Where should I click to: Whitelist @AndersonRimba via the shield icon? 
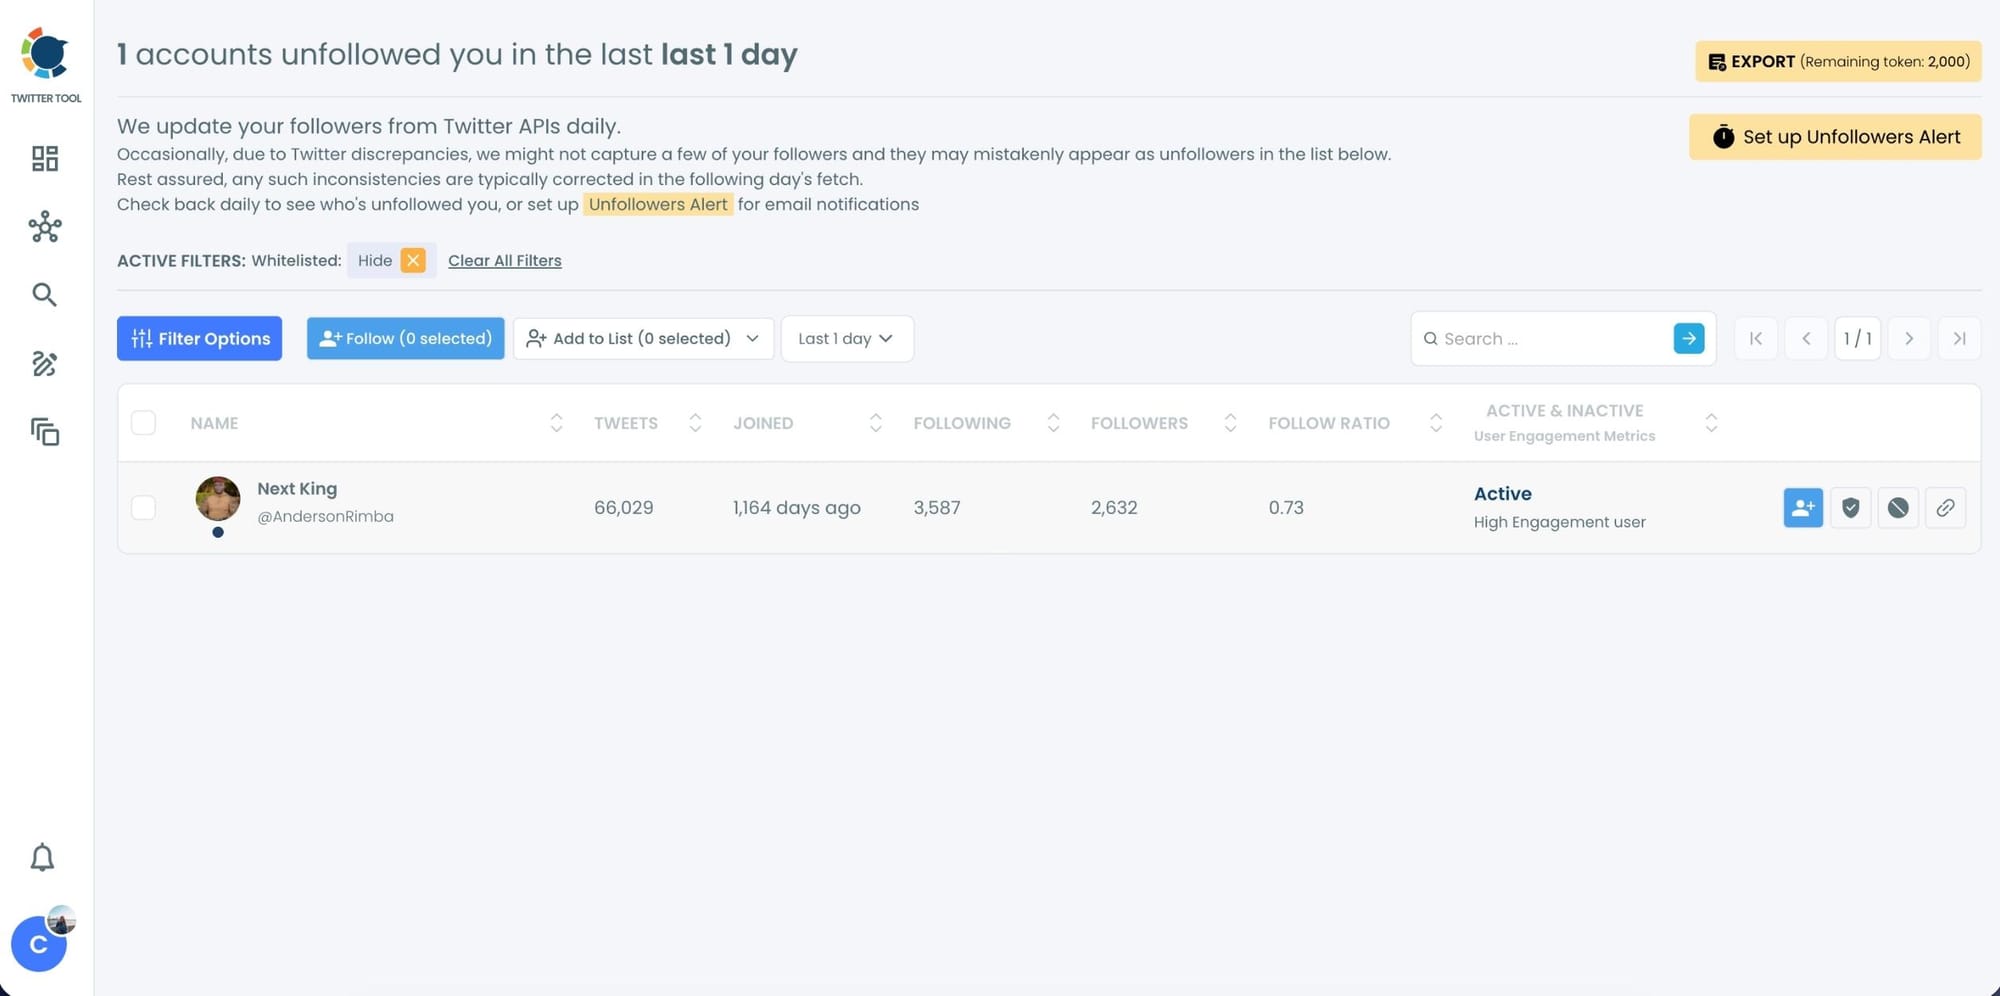[x=1850, y=507]
